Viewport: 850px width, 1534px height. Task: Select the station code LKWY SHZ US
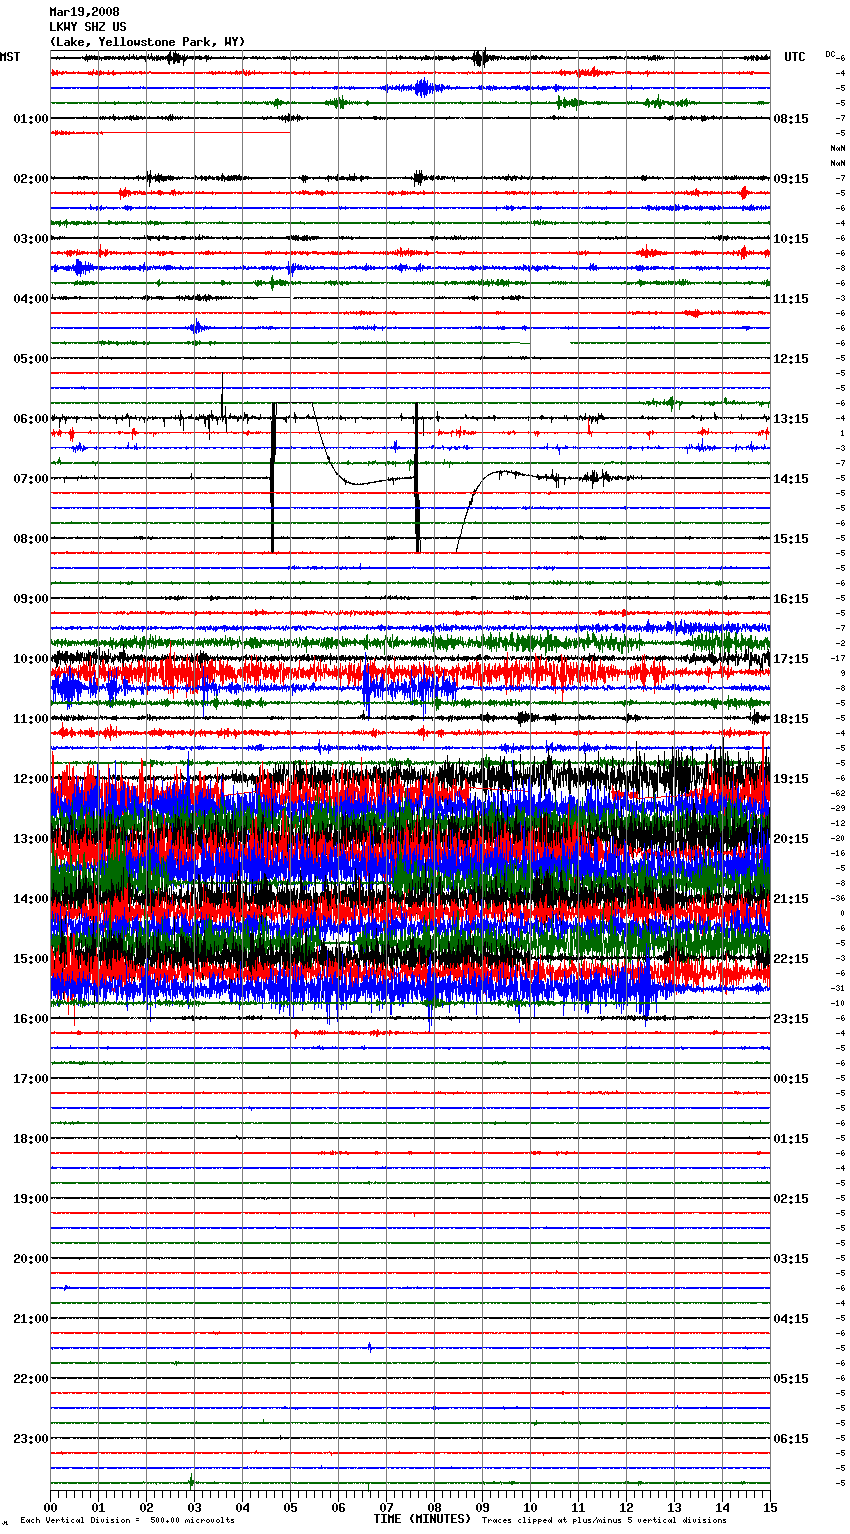[x=87, y=27]
